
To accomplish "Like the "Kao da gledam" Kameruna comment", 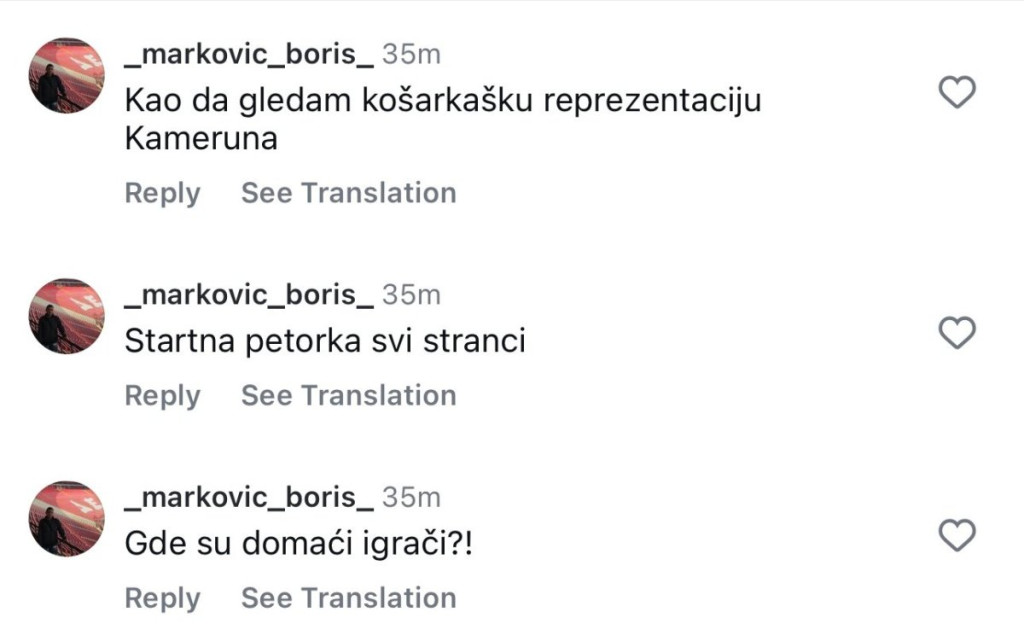I will tap(958, 93).
